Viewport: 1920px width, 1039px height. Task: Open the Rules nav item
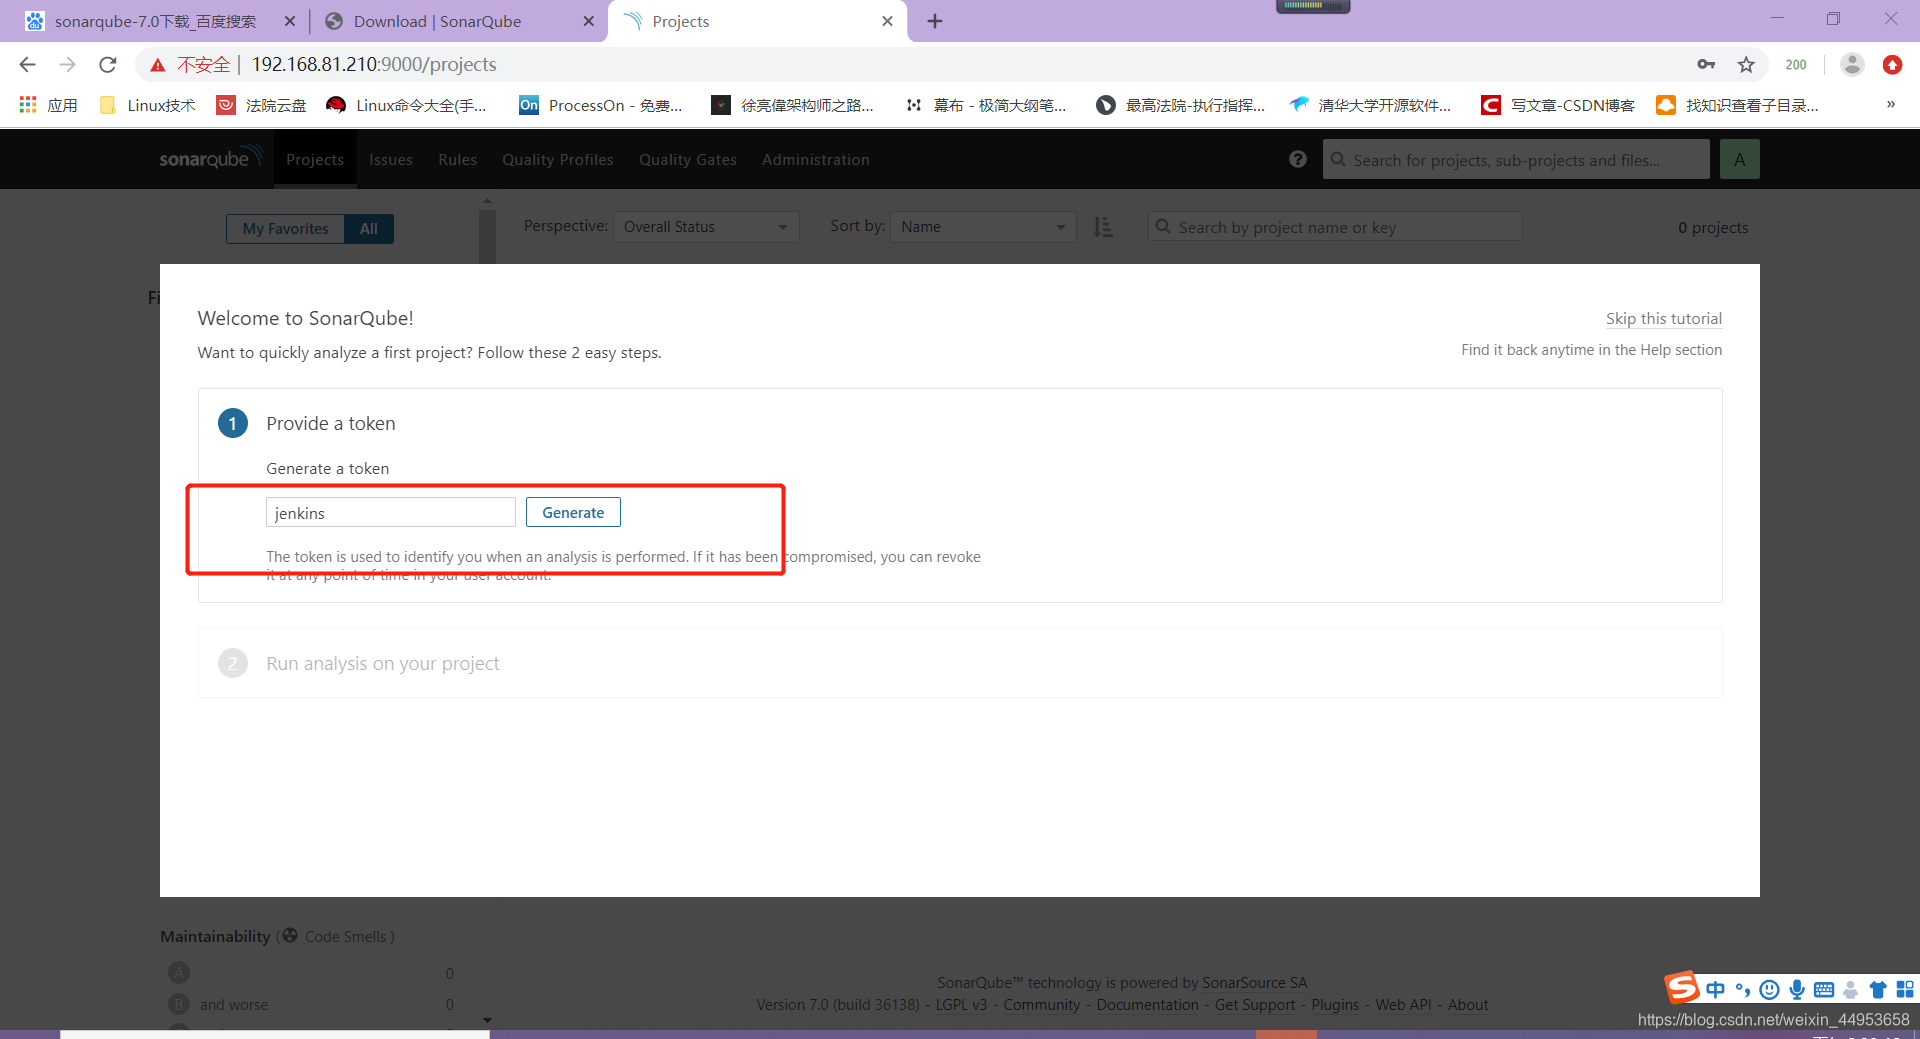coord(457,160)
